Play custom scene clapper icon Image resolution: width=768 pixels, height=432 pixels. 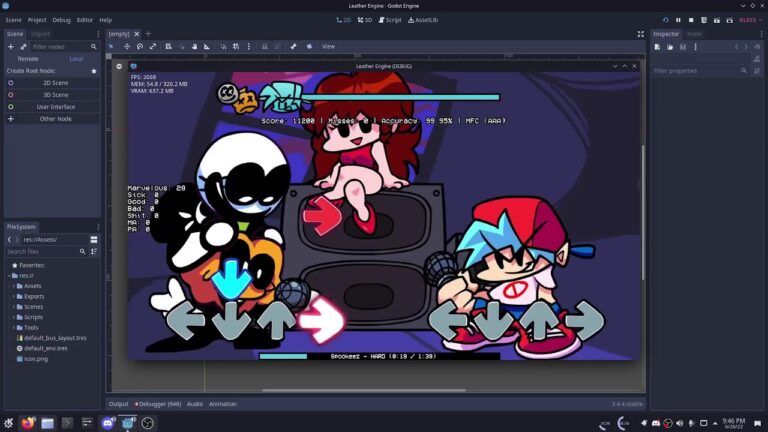[729, 20]
